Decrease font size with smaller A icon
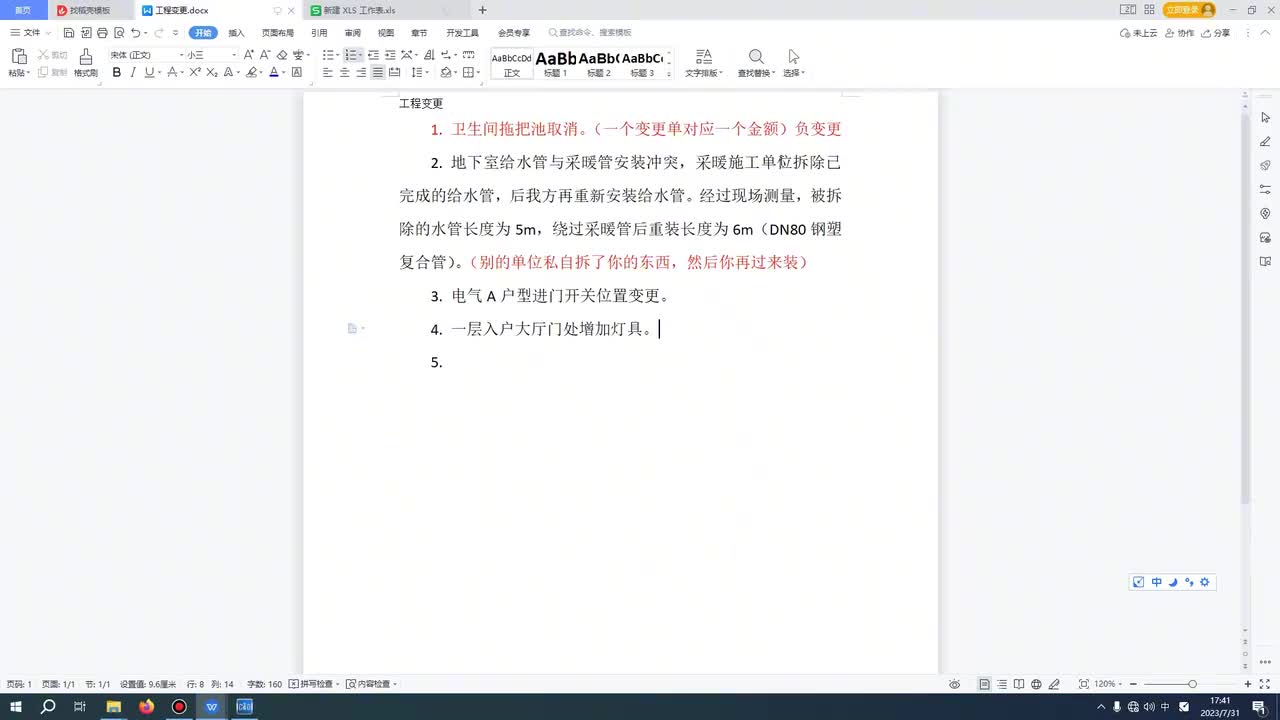The width and height of the screenshot is (1280, 720). [264, 55]
